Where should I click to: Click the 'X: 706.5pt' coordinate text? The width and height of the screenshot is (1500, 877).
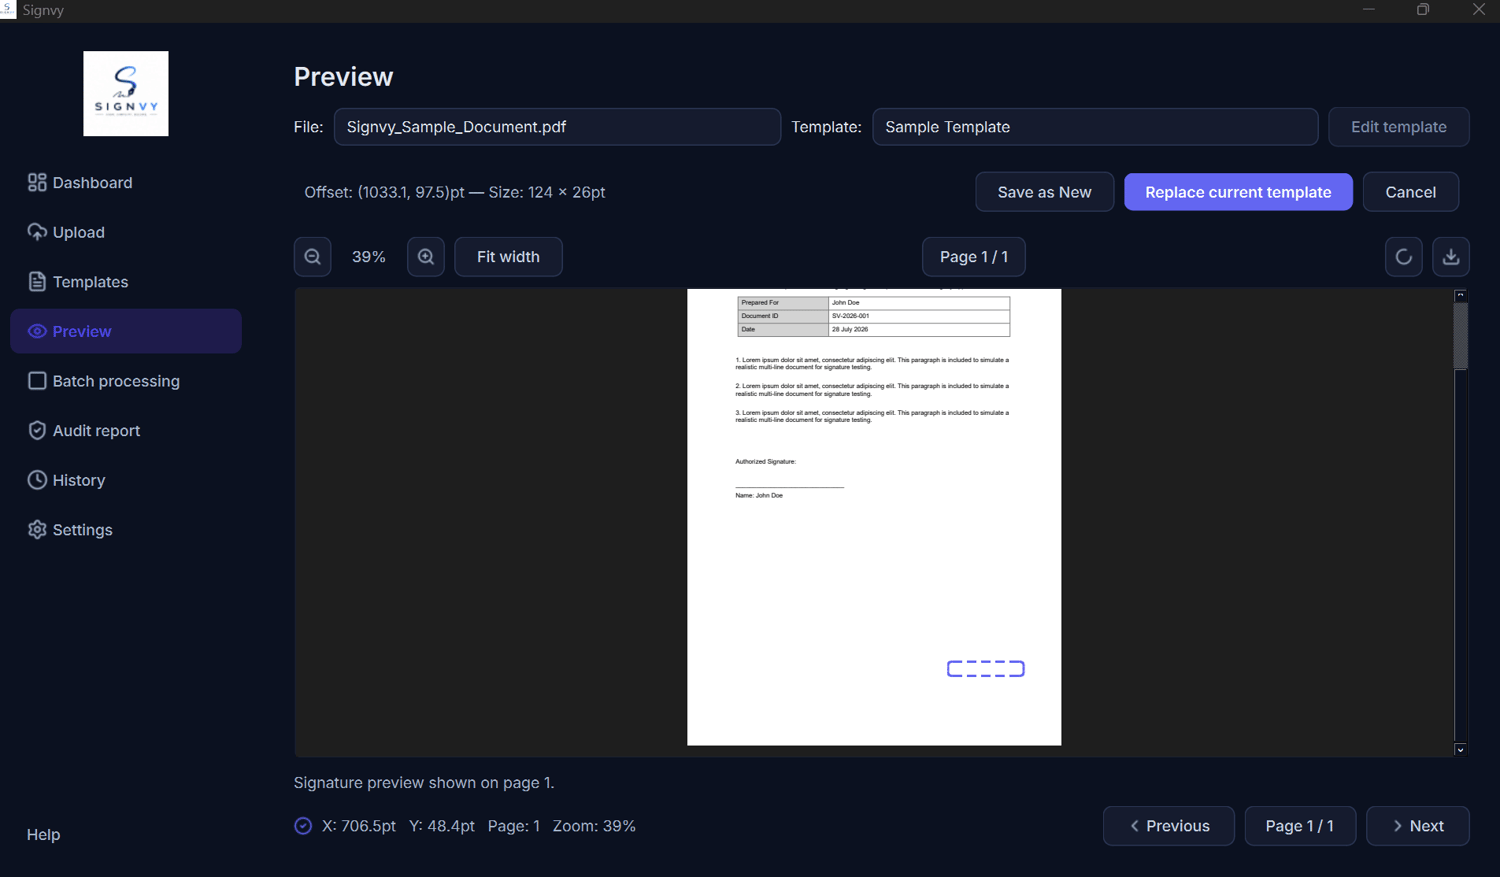(359, 826)
